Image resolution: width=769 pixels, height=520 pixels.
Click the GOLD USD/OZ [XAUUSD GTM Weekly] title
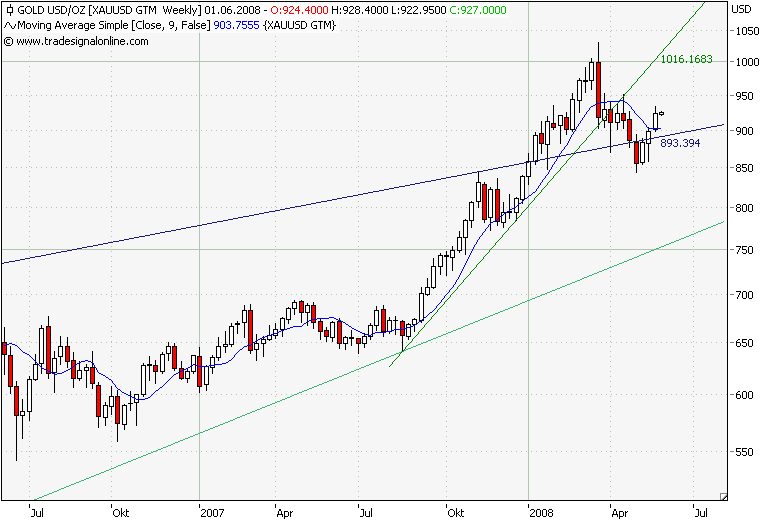pos(109,10)
